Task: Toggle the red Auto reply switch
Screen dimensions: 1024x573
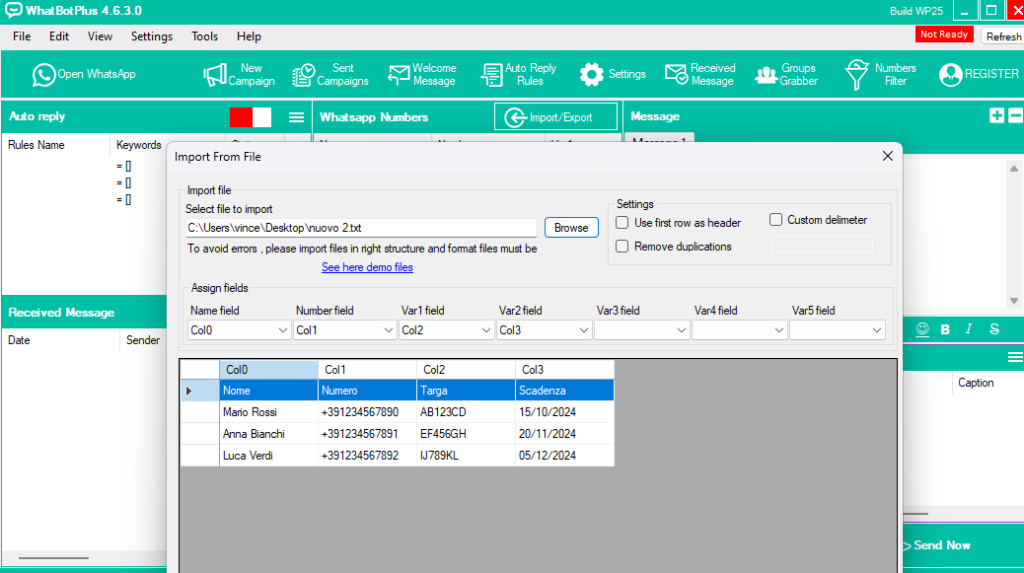Action: 250,117
